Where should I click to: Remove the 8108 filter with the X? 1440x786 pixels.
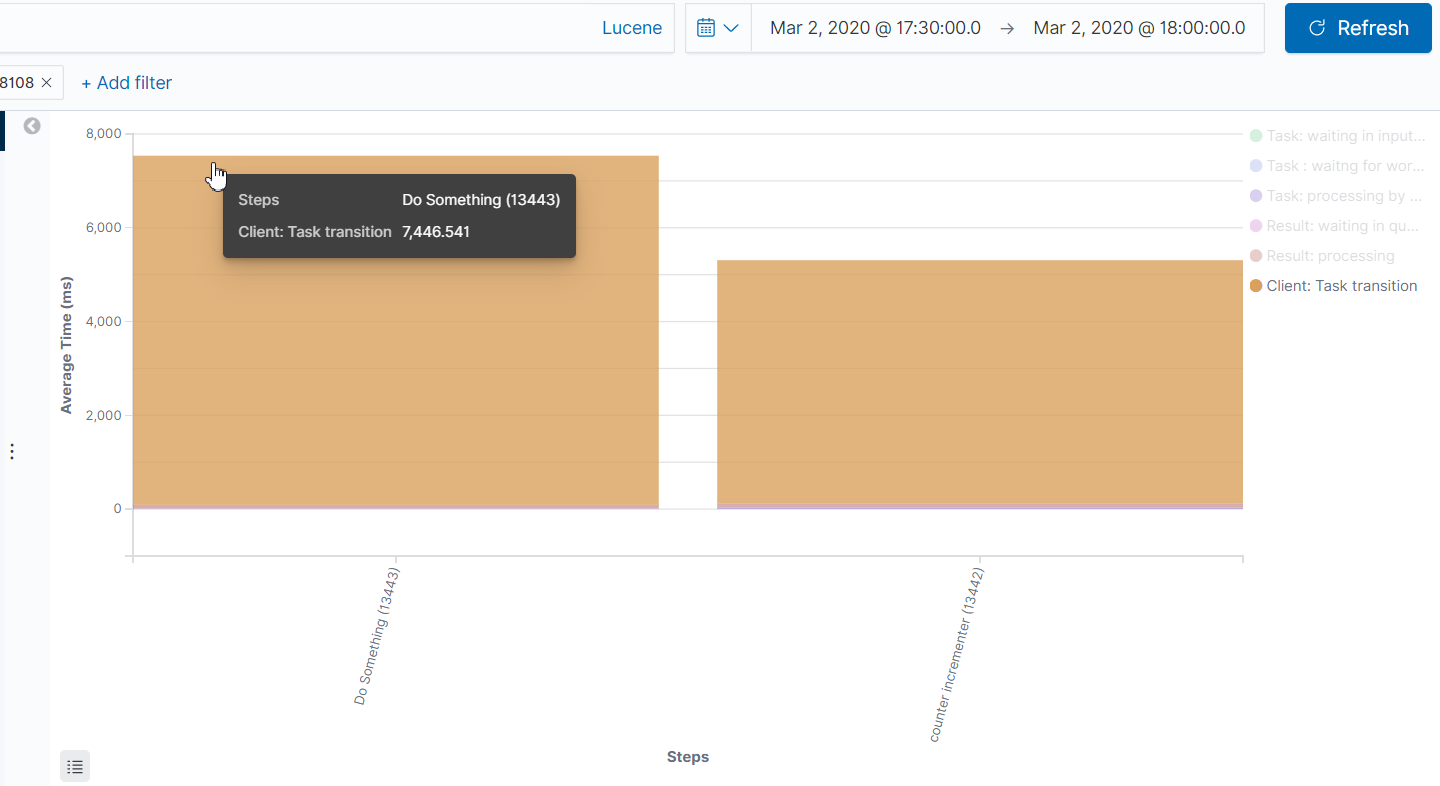coord(47,83)
